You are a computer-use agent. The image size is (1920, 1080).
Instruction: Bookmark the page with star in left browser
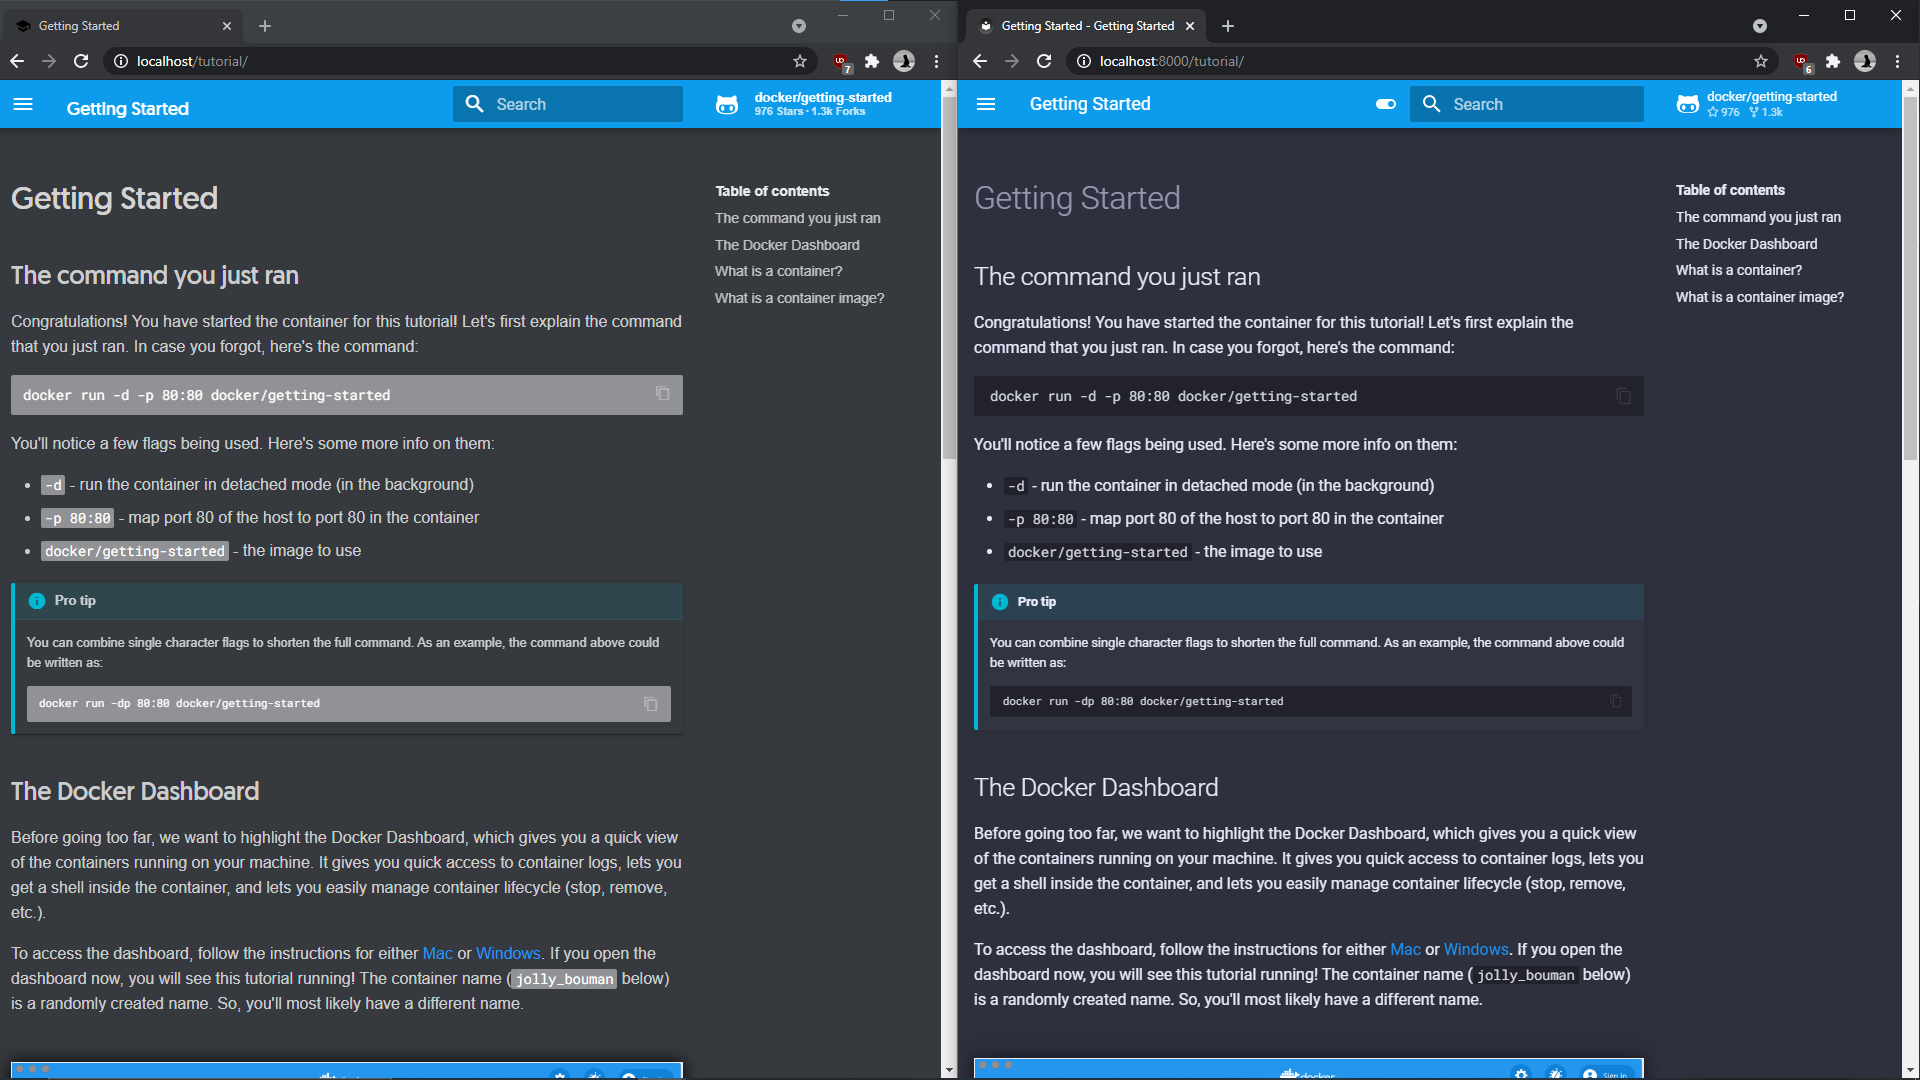pos(800,62)
